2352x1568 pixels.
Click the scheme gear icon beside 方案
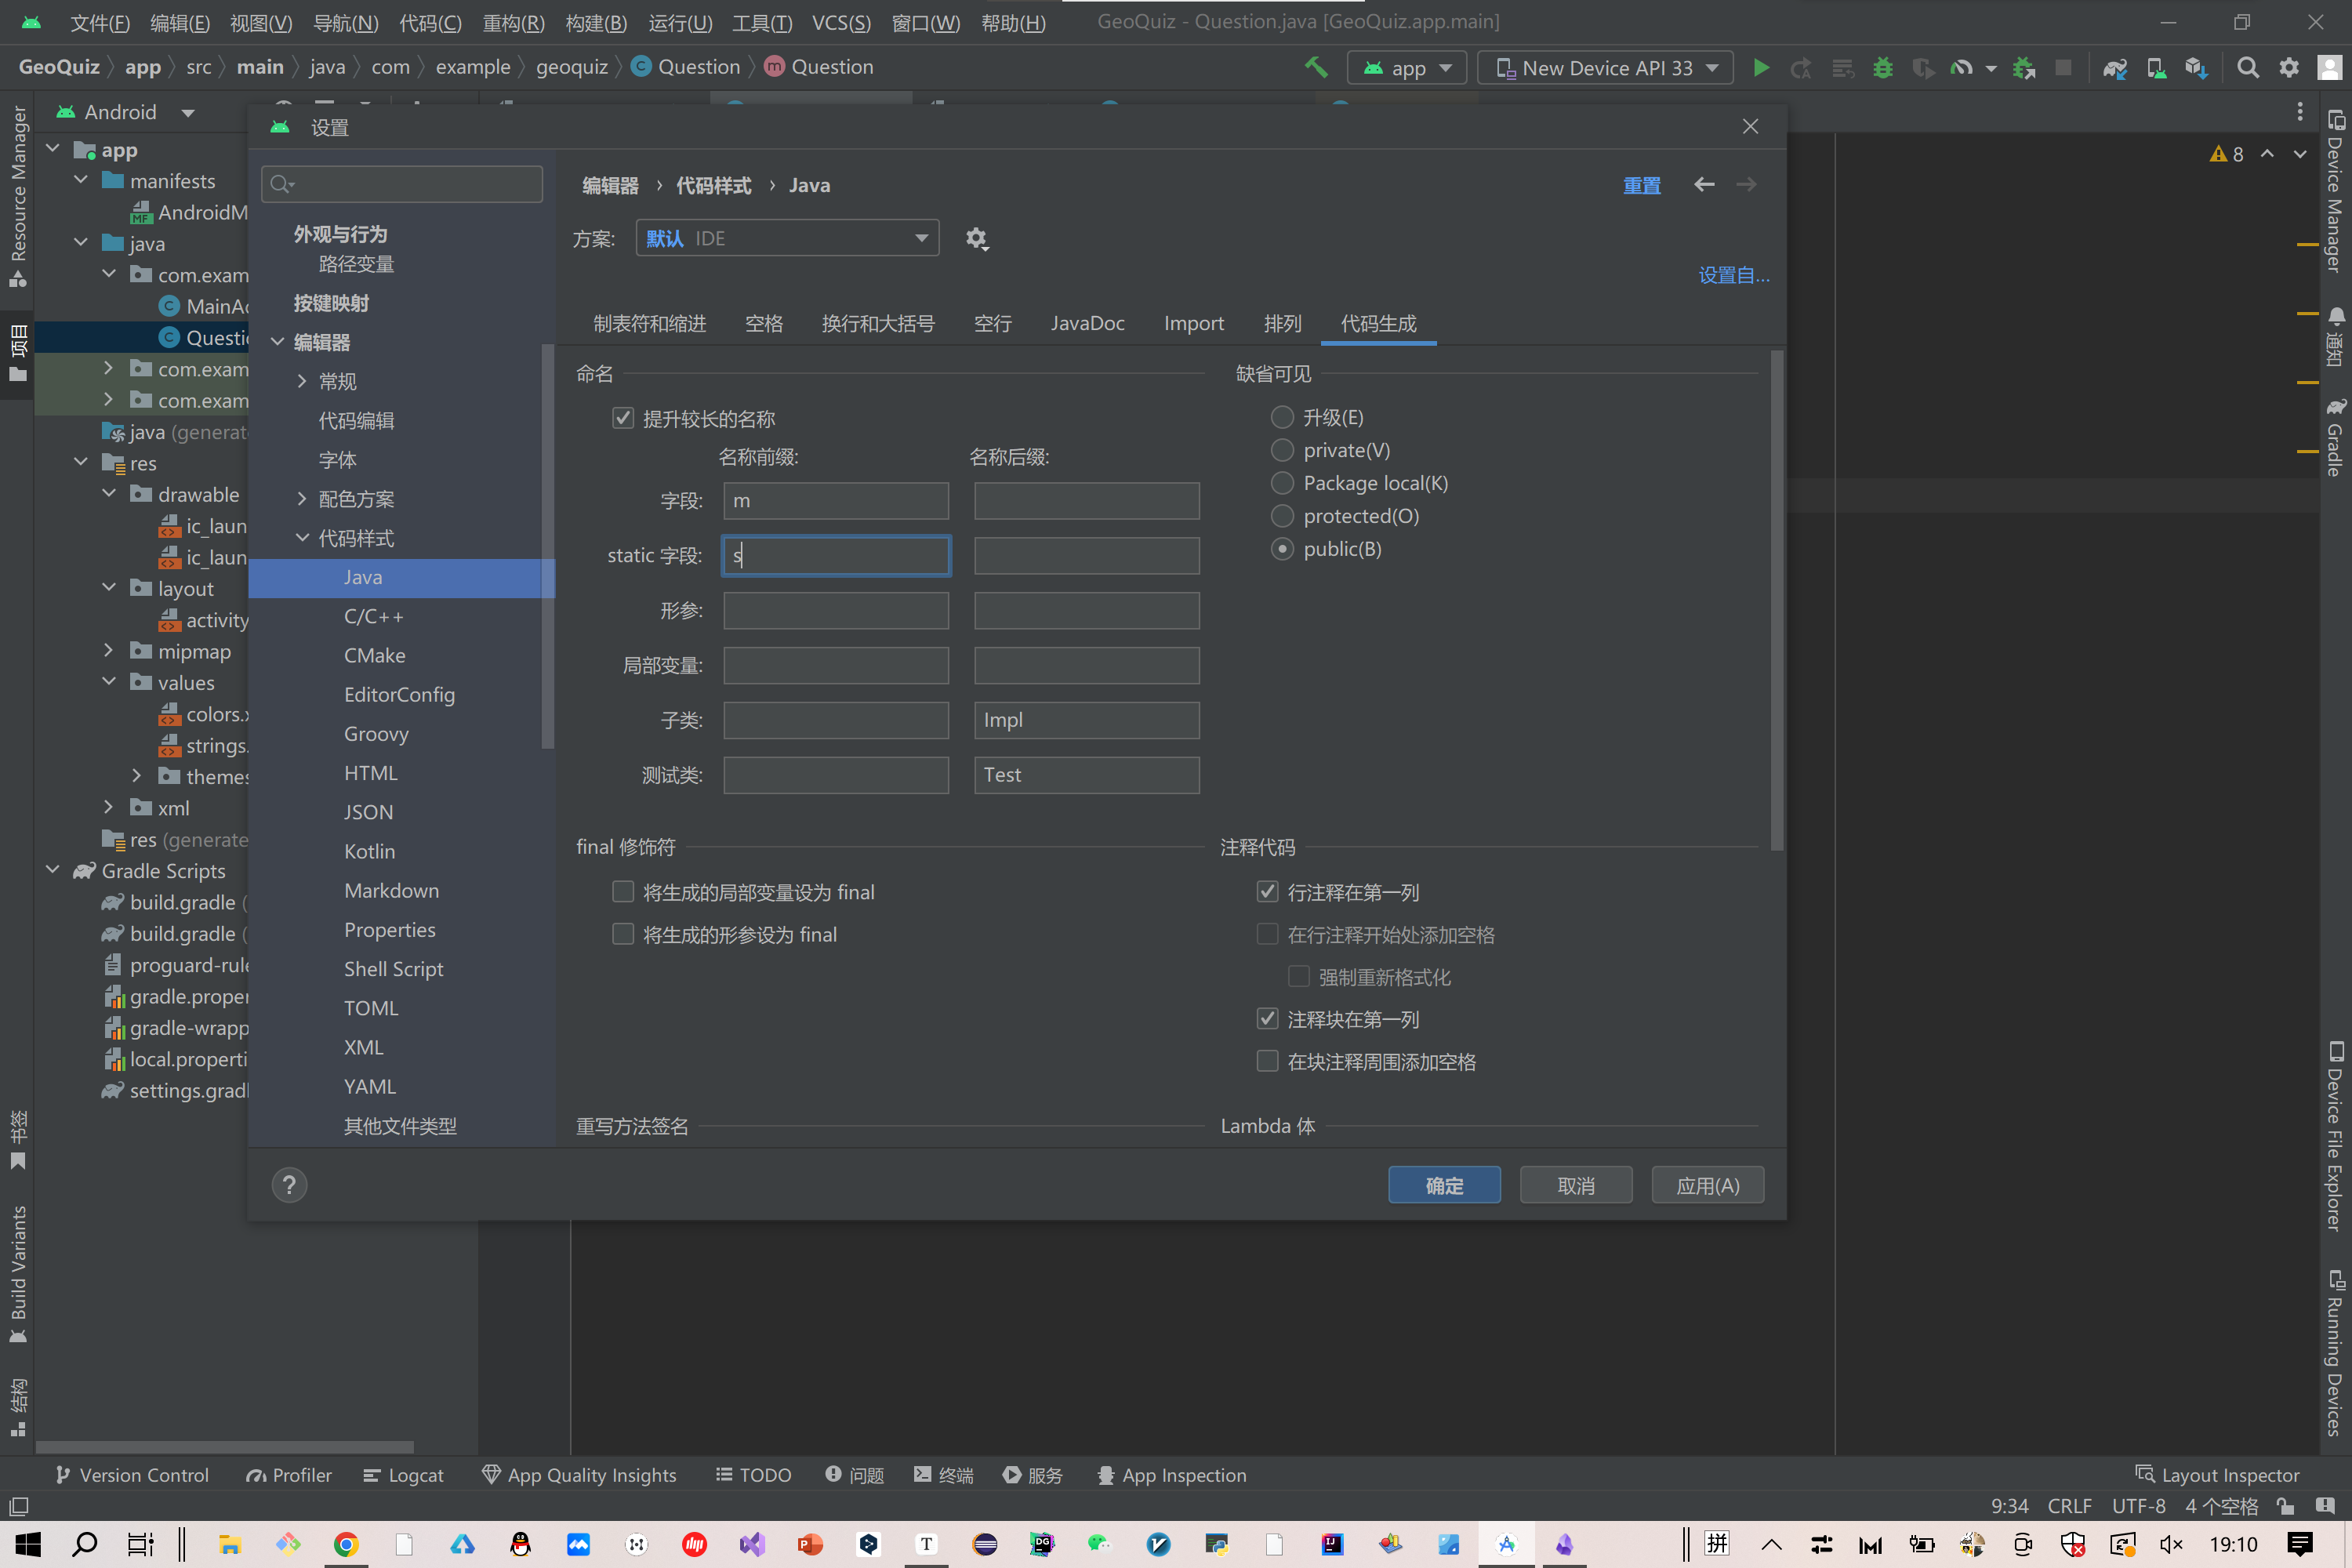click(x=976, y=239)
